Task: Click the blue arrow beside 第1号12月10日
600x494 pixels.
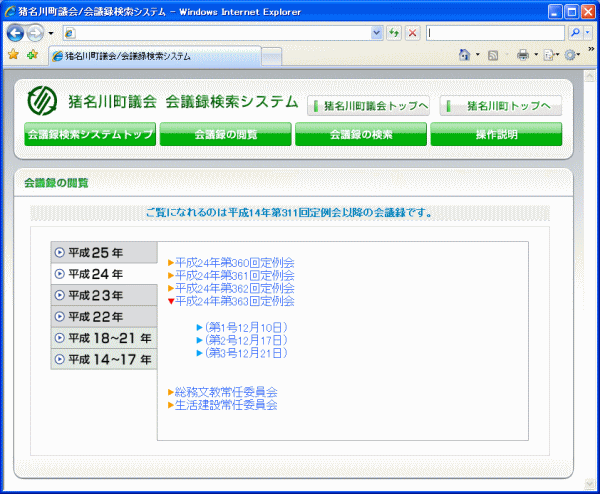Action: [x=199, y=328]
